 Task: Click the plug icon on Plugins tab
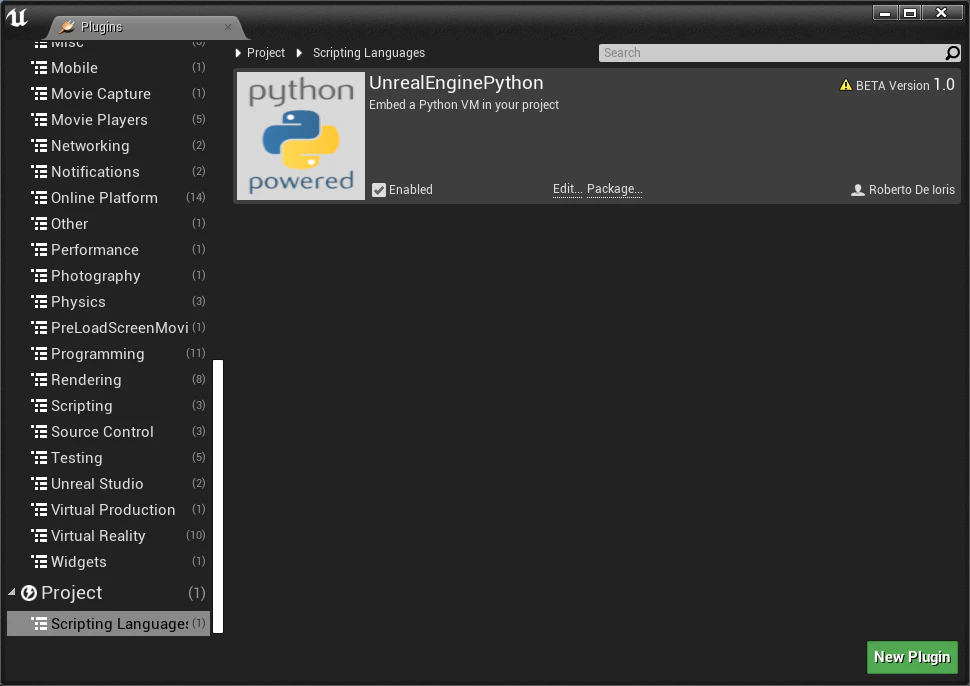coord(67,27)
